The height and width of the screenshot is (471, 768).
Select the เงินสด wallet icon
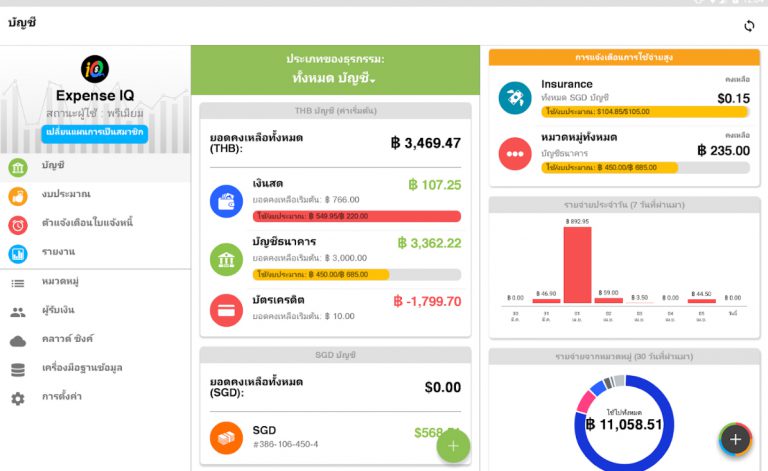pyautogui.click(x=226, y=201)
